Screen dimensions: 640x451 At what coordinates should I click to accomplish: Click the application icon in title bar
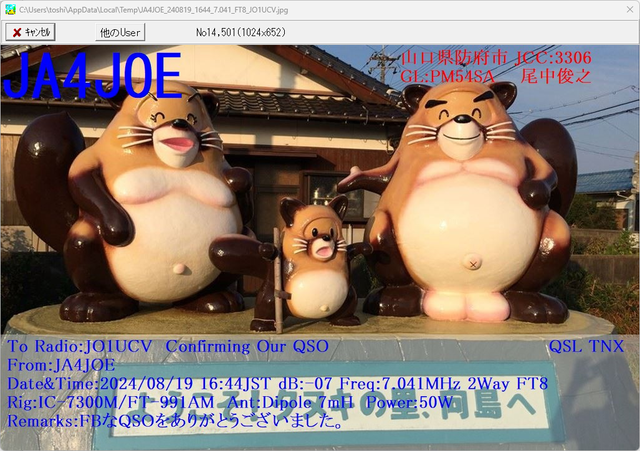10,9
